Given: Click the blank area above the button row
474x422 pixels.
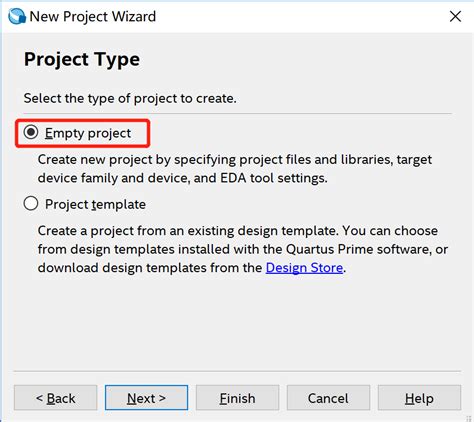Looking at the screenshot, I should pos(237,323).
